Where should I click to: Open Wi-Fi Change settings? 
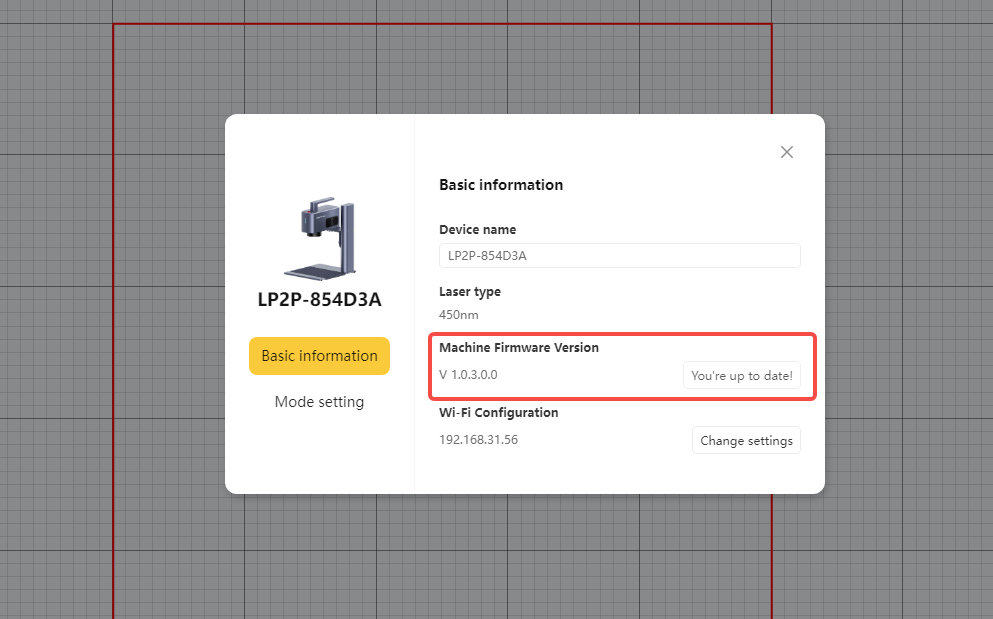pos(746,440)
